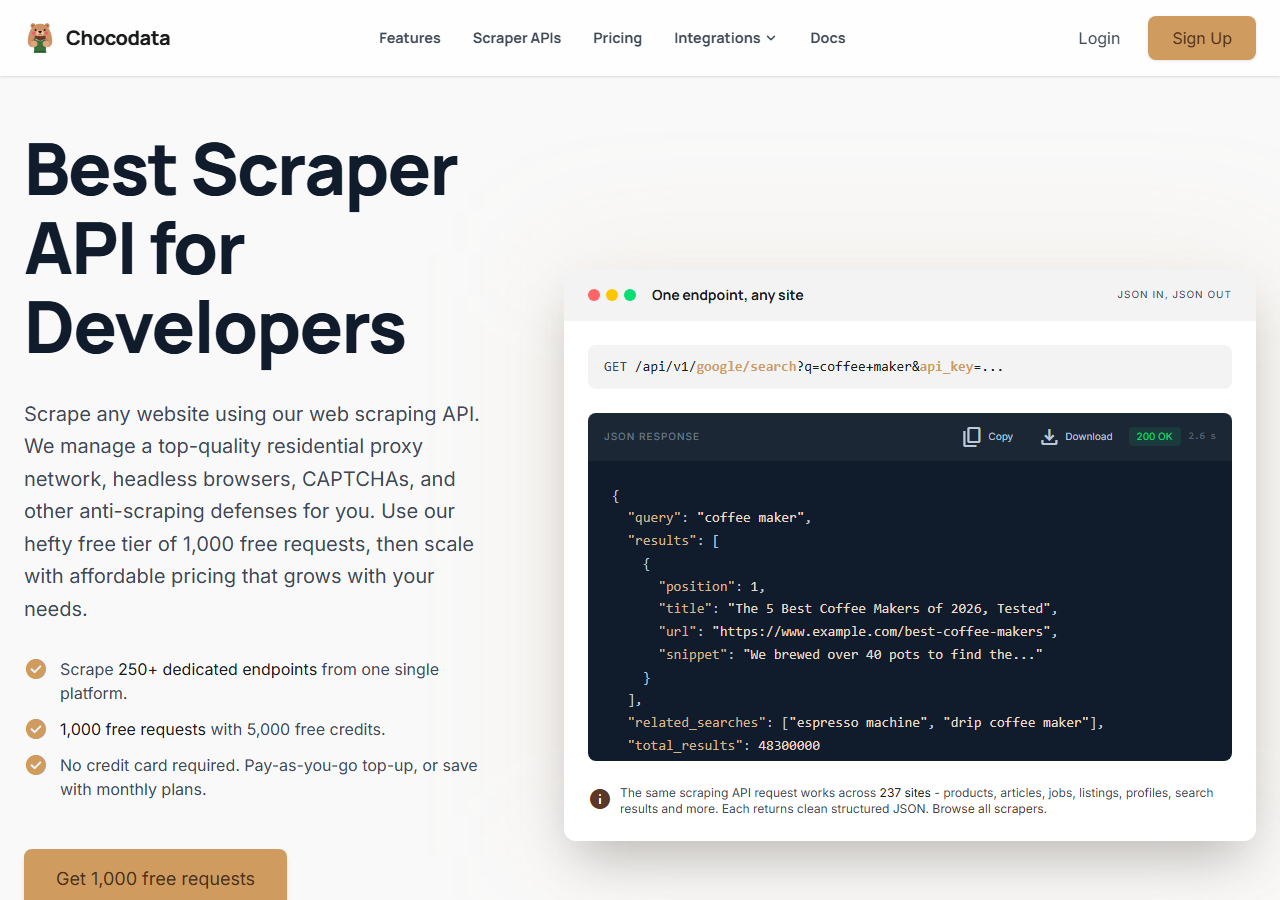Click the "total_results": 48300000 line

click(x=724, y=745)
